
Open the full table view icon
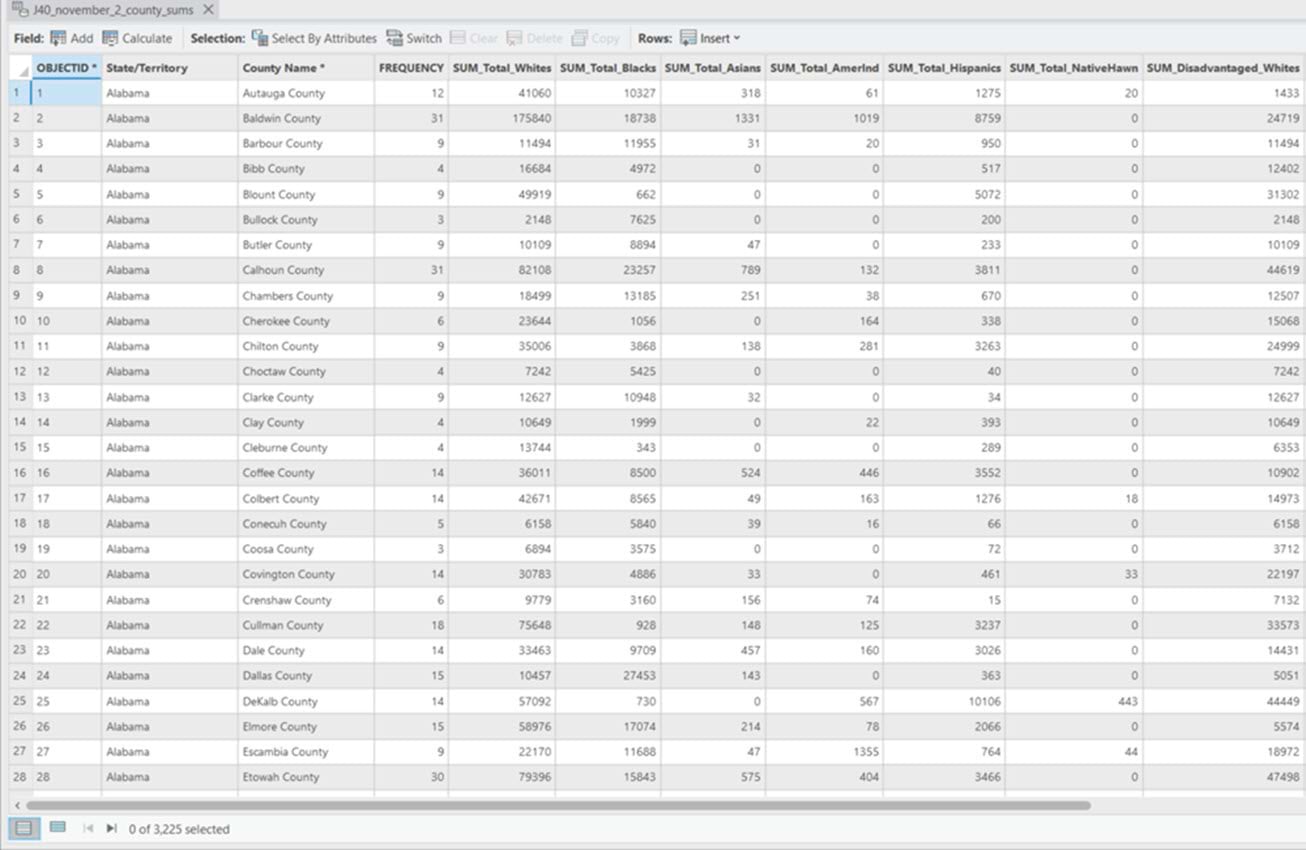(x=22, y=828)
